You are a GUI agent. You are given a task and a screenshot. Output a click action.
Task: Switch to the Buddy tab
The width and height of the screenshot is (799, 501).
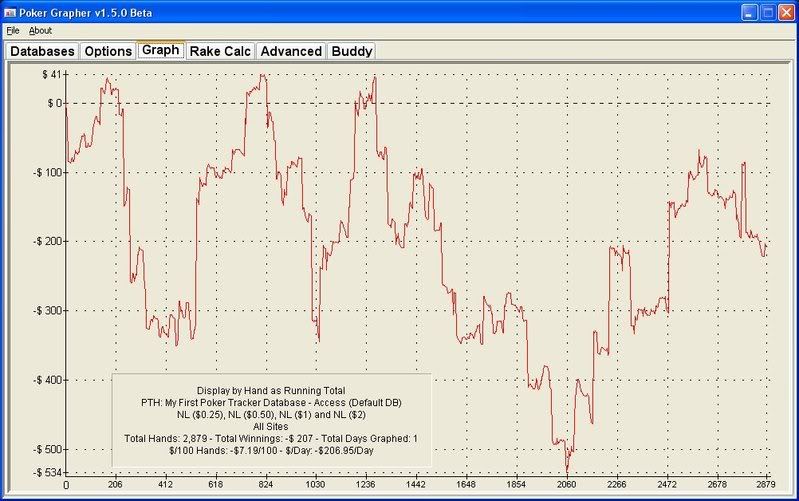(x=351, y=50)
